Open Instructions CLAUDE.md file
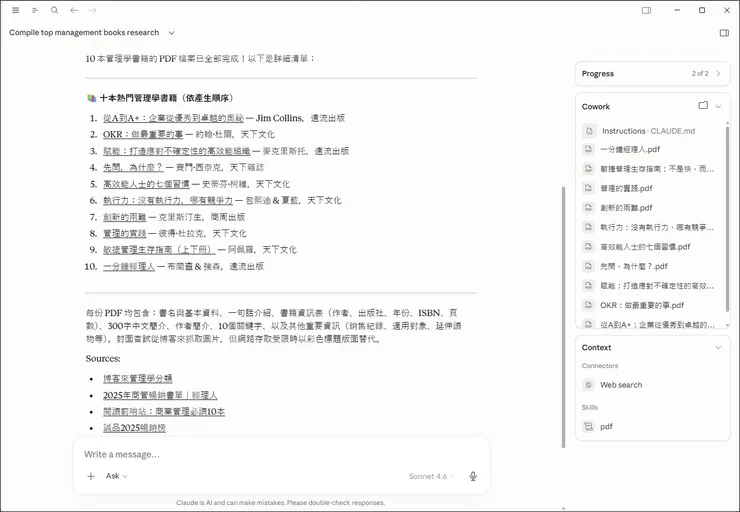 (x=648, y=131)
